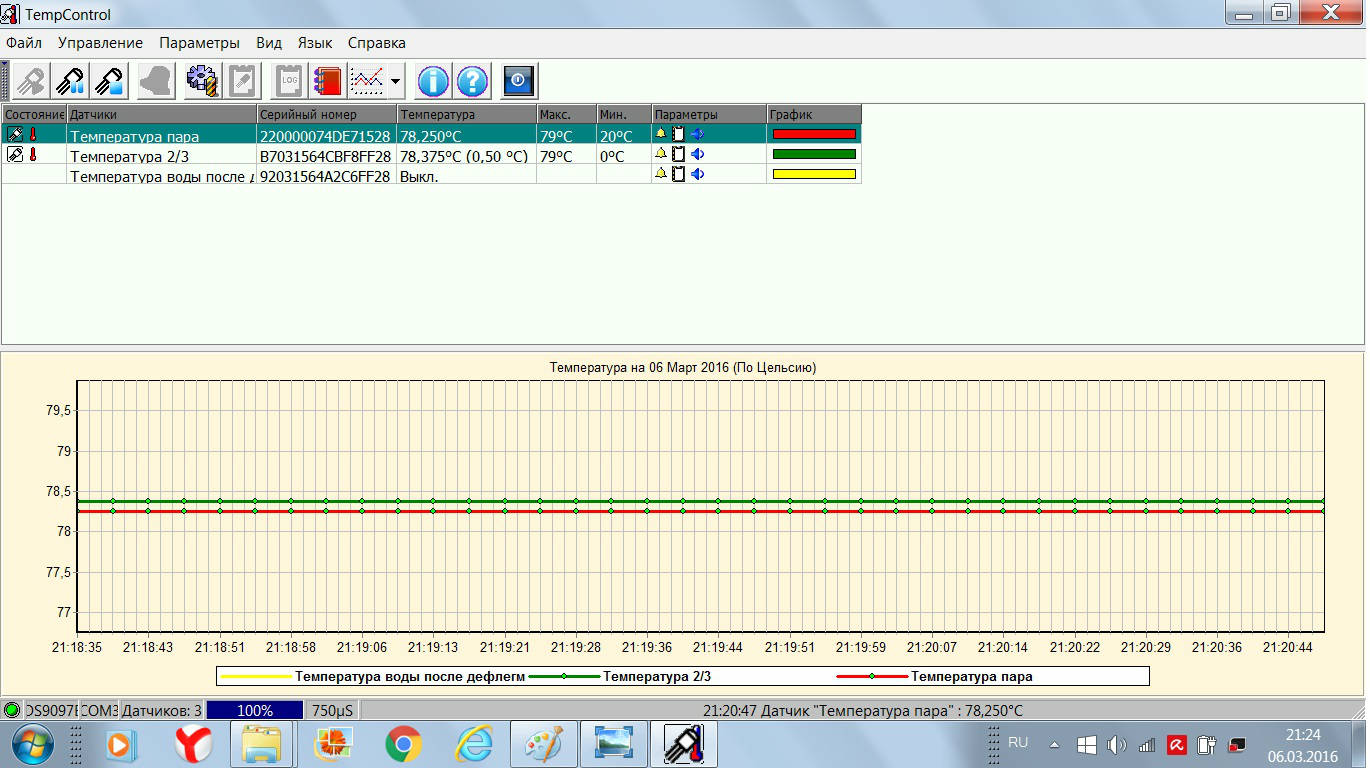Click the Серийный номер column header
Image resolution: width=1370 pixels, height=768 pixels.
click(x=326, y=114)
